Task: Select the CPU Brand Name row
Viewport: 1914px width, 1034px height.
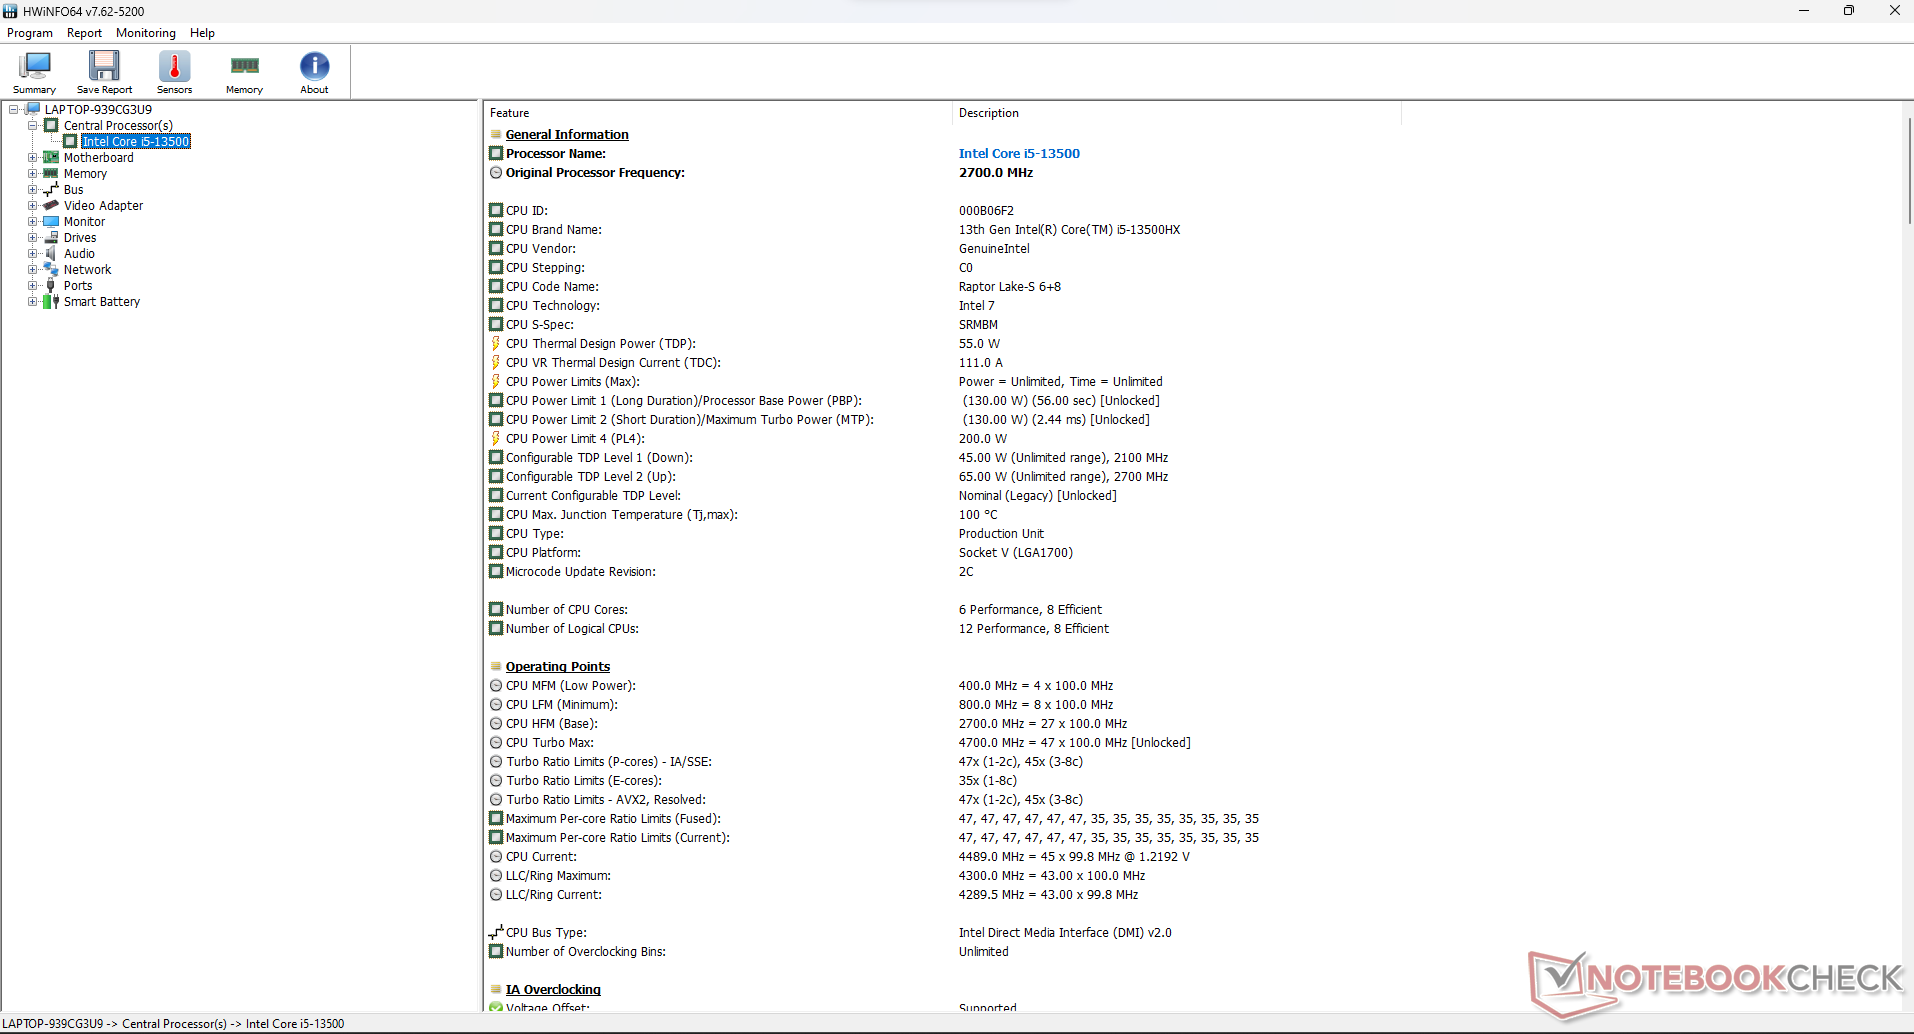Action: (944, 230)
